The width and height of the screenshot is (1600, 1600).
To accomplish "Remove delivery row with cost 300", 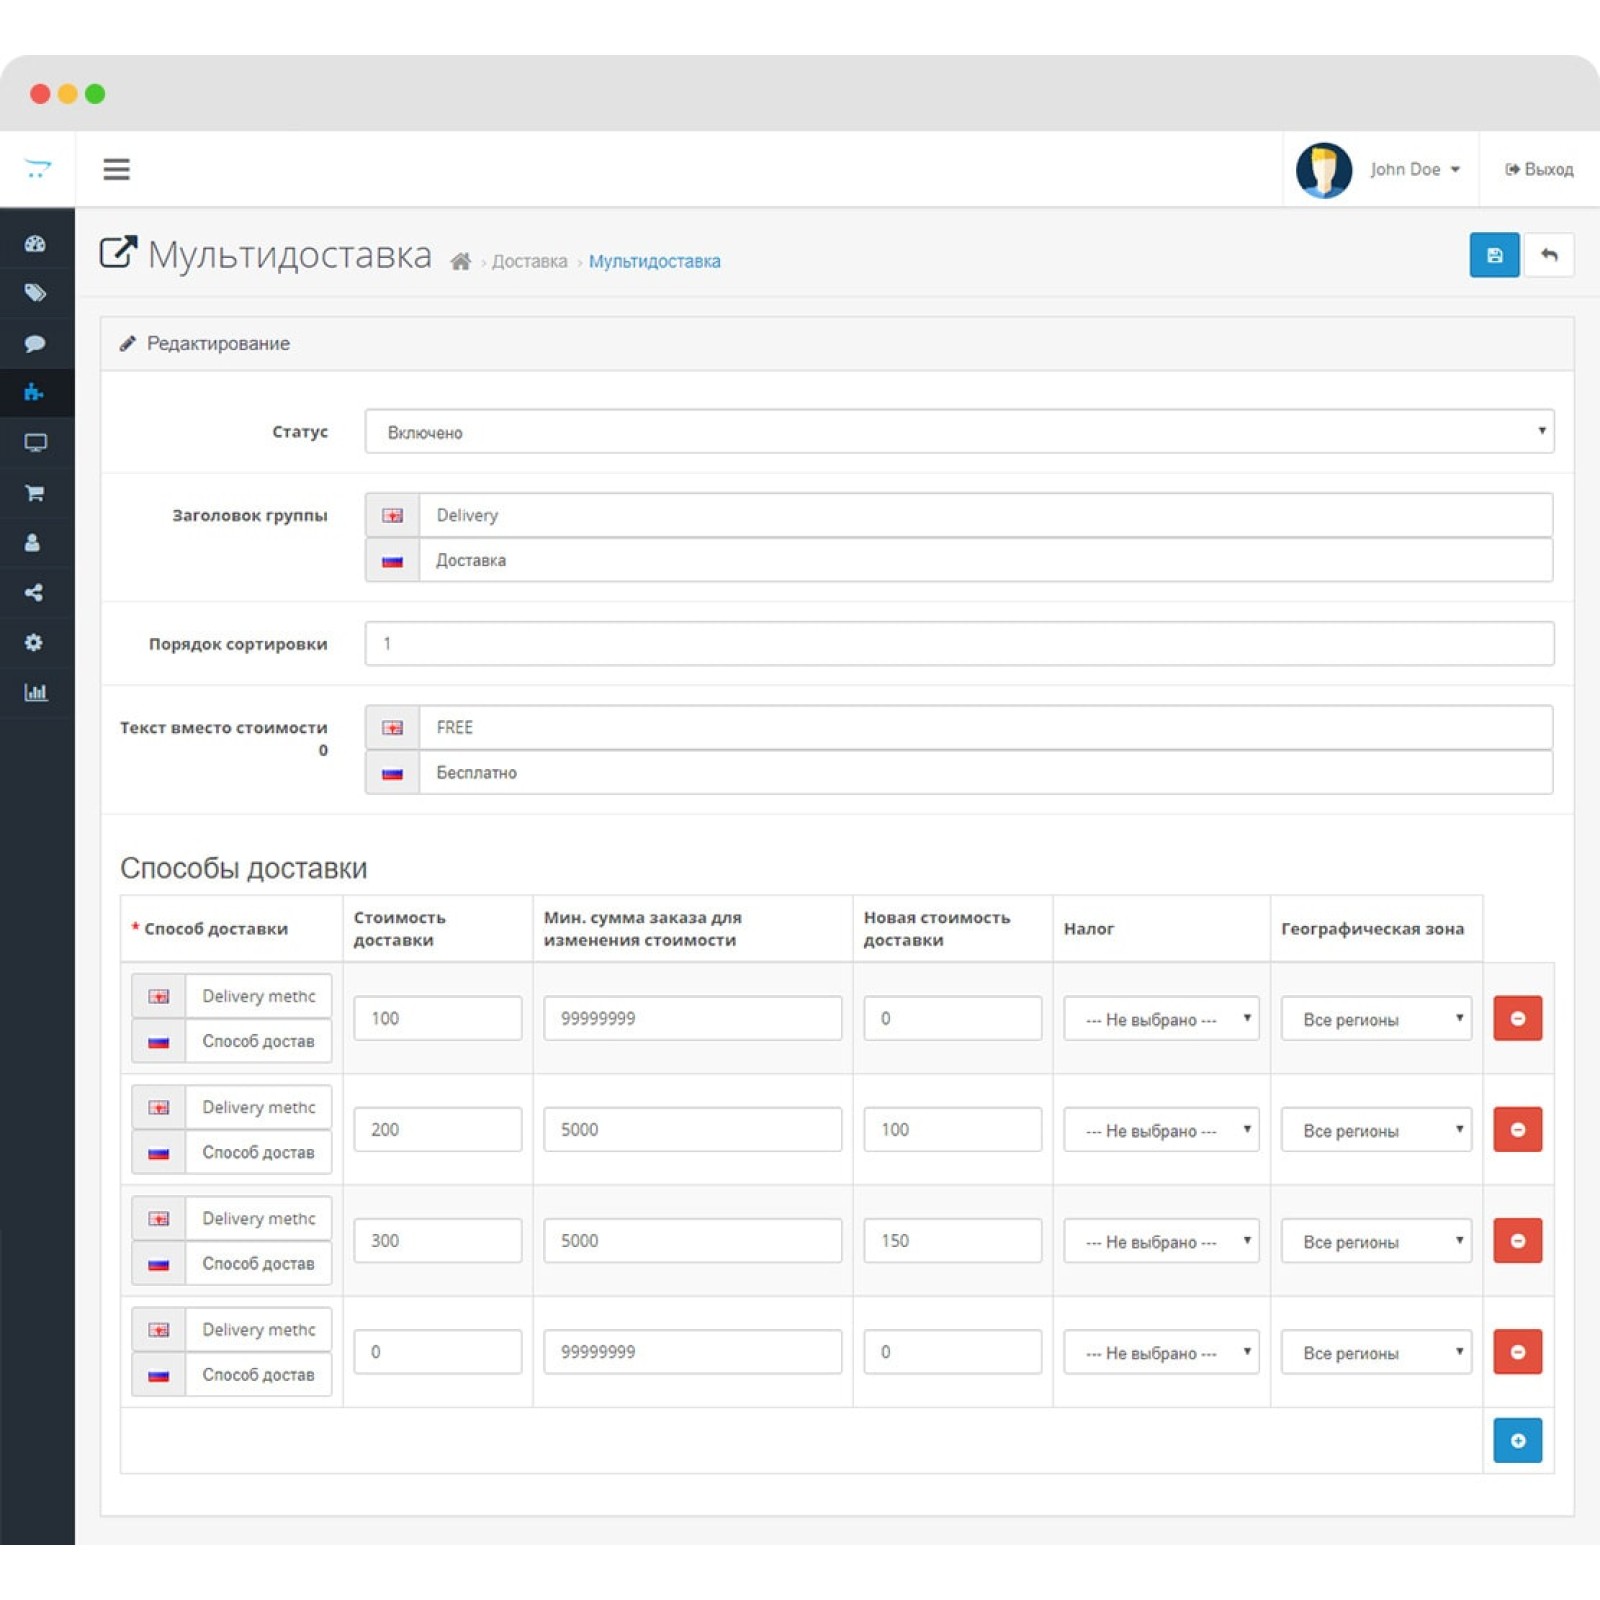I will click(1517, 1240).
